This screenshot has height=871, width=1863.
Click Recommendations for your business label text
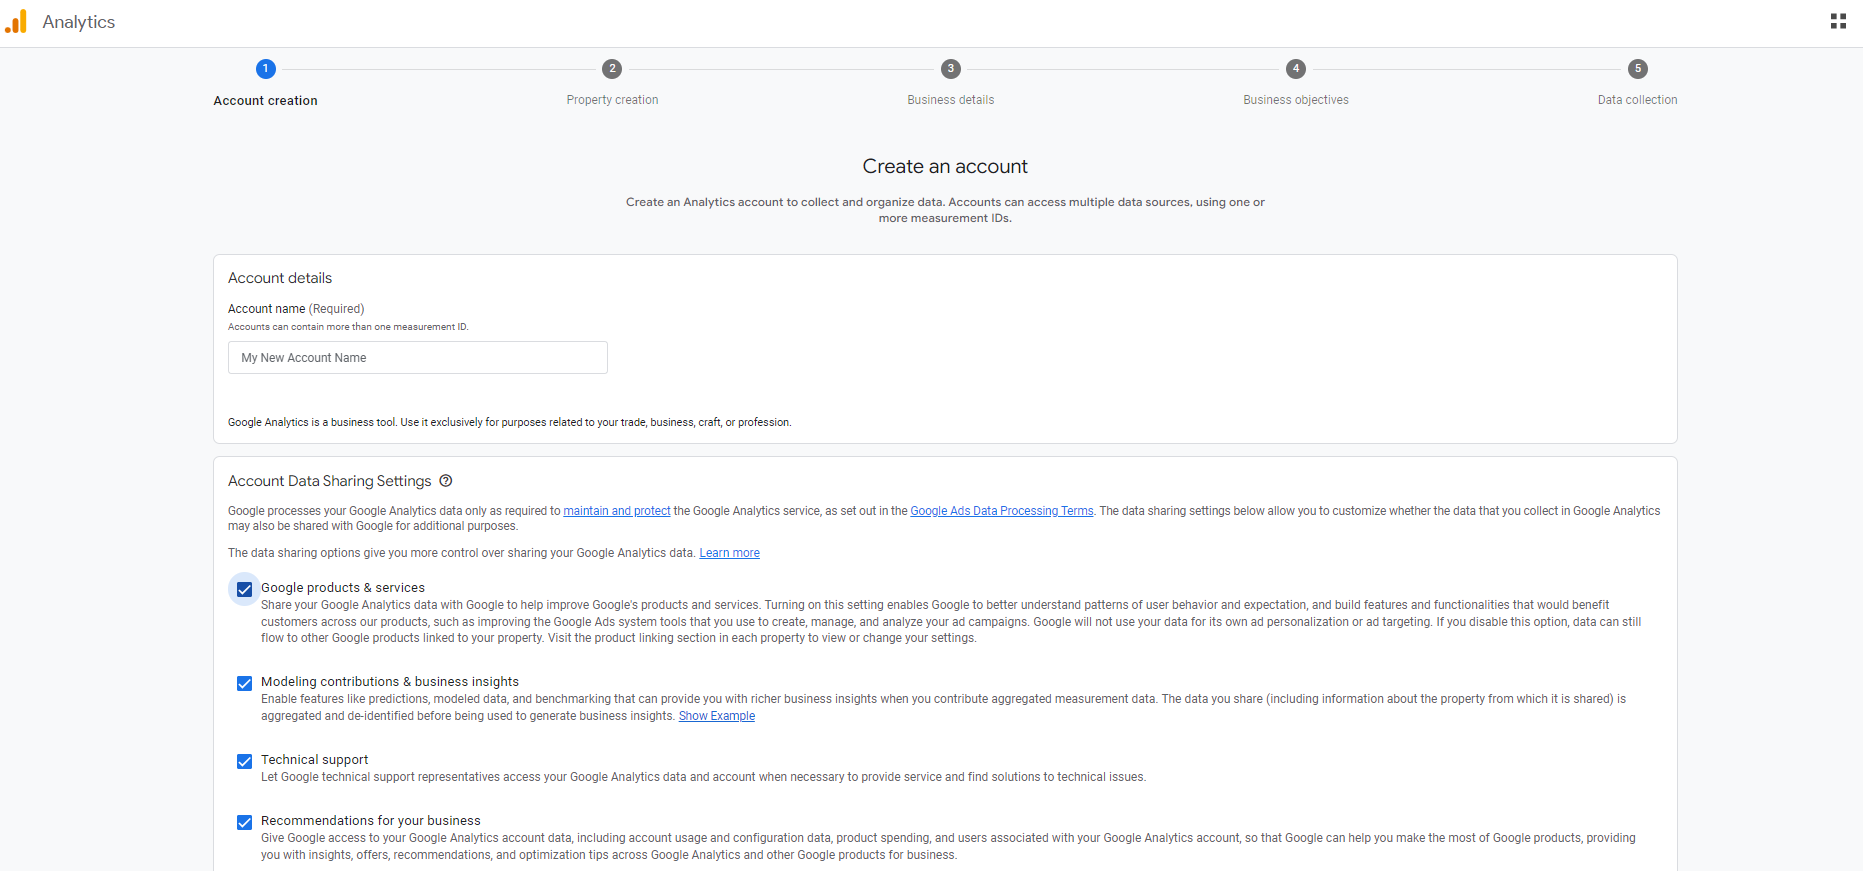point(371,821)
